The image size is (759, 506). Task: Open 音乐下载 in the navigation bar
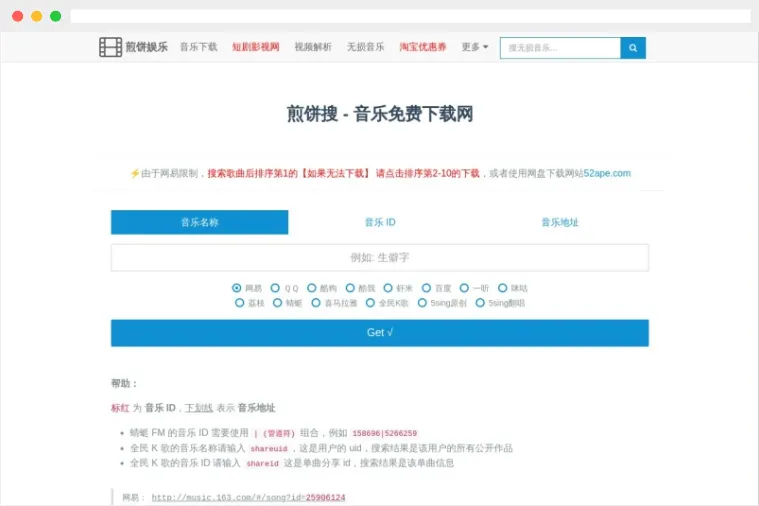point(198,47)
